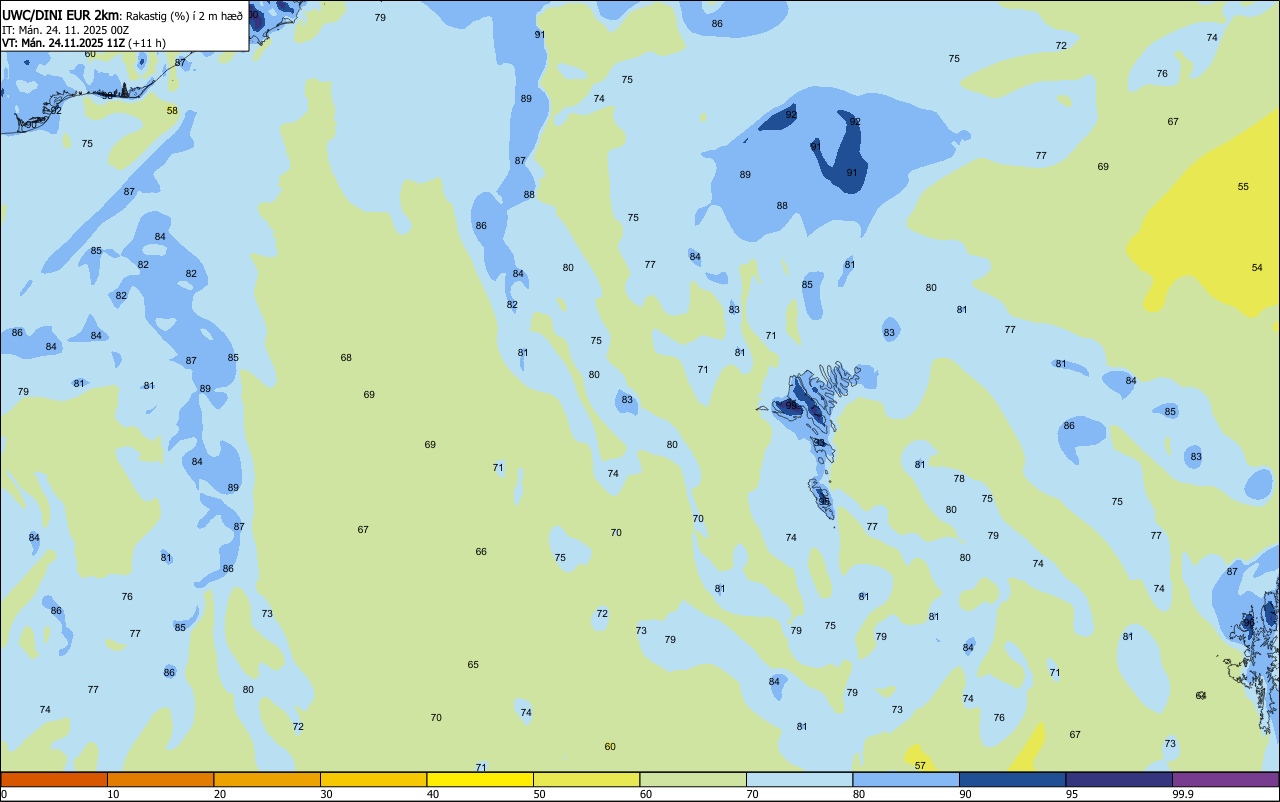This screenshot has height=802, width=1280.
Task: Click the medium blue 80–90 legend swatch
Action: 906,779
